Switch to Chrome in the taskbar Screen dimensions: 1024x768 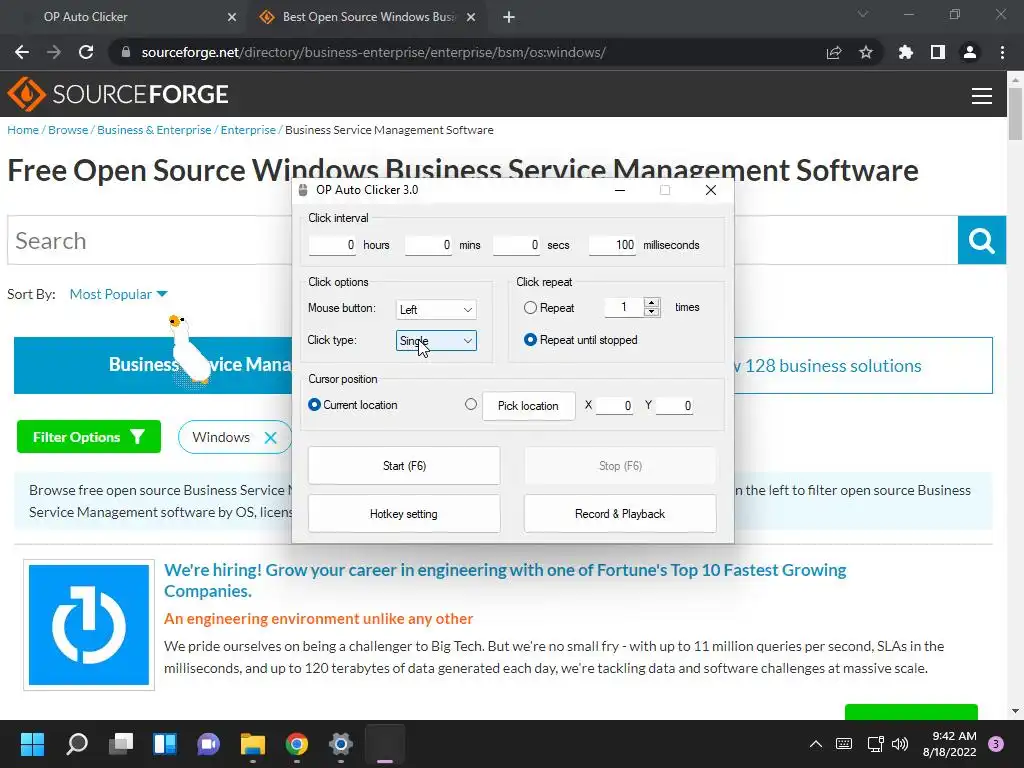(296, 744)
